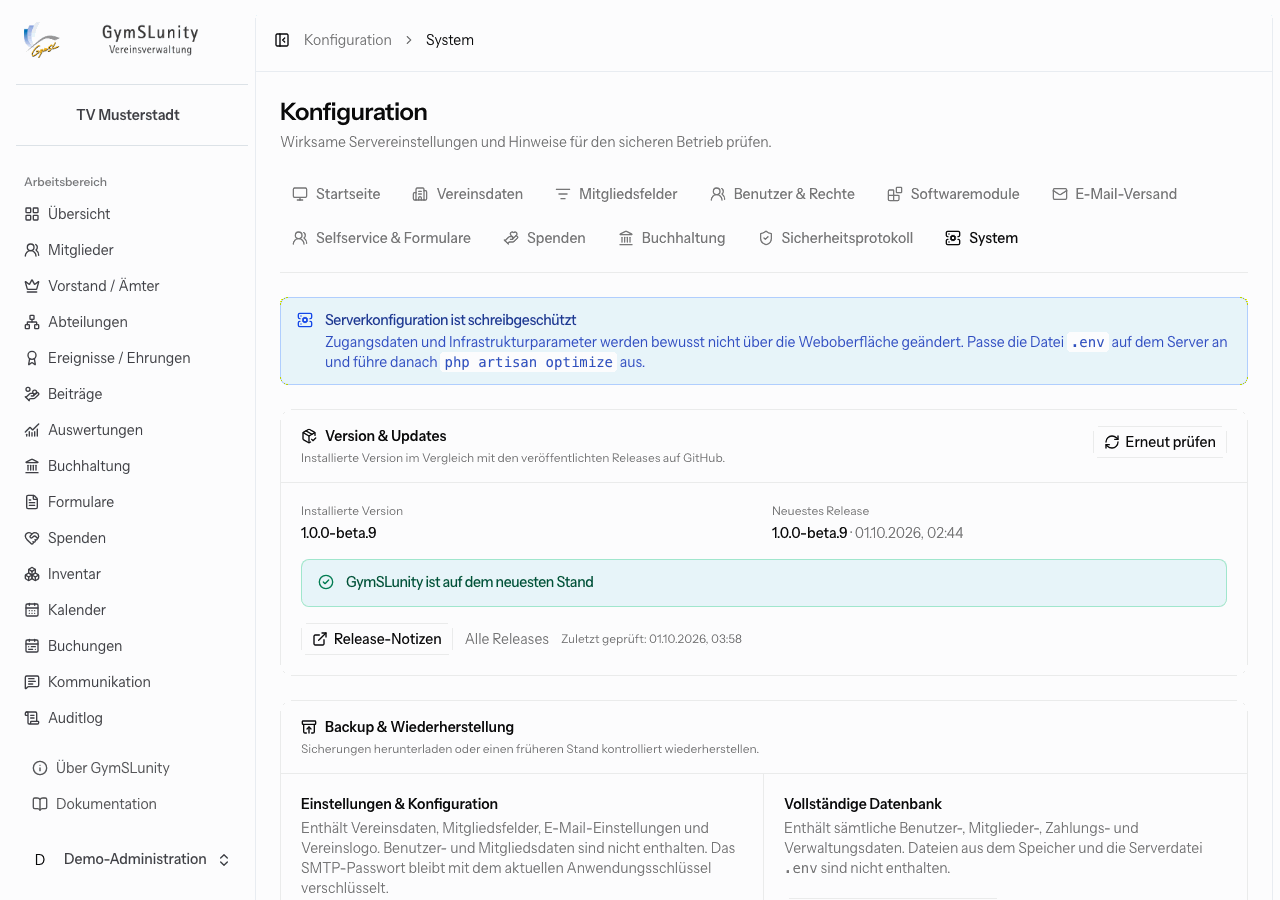This screenshot has height=900, width=1280.
Task: Click 'Zuletzt geprüft: 01.10.2026, 03:58' text
Action: click(651, 639)
